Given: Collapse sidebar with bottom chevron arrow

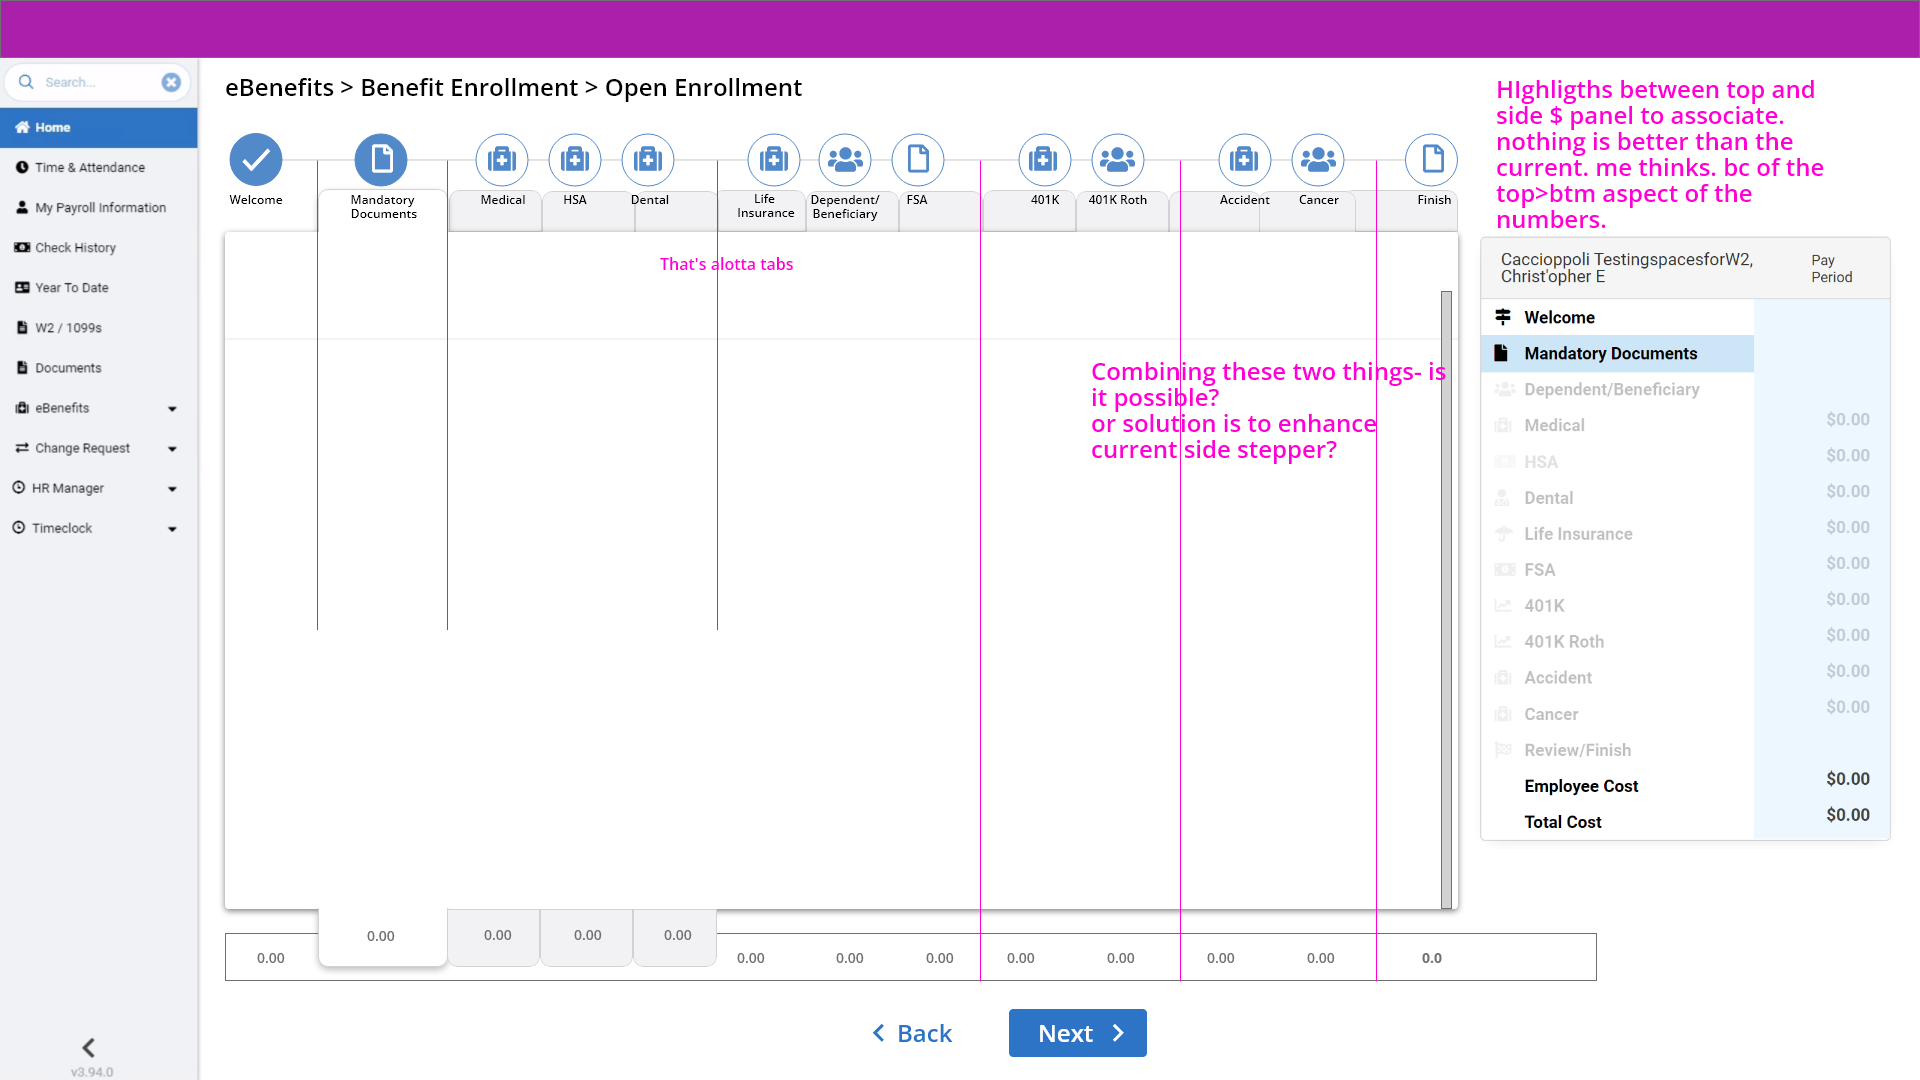Looking at the screenshot, I should tap(88, 1047).
